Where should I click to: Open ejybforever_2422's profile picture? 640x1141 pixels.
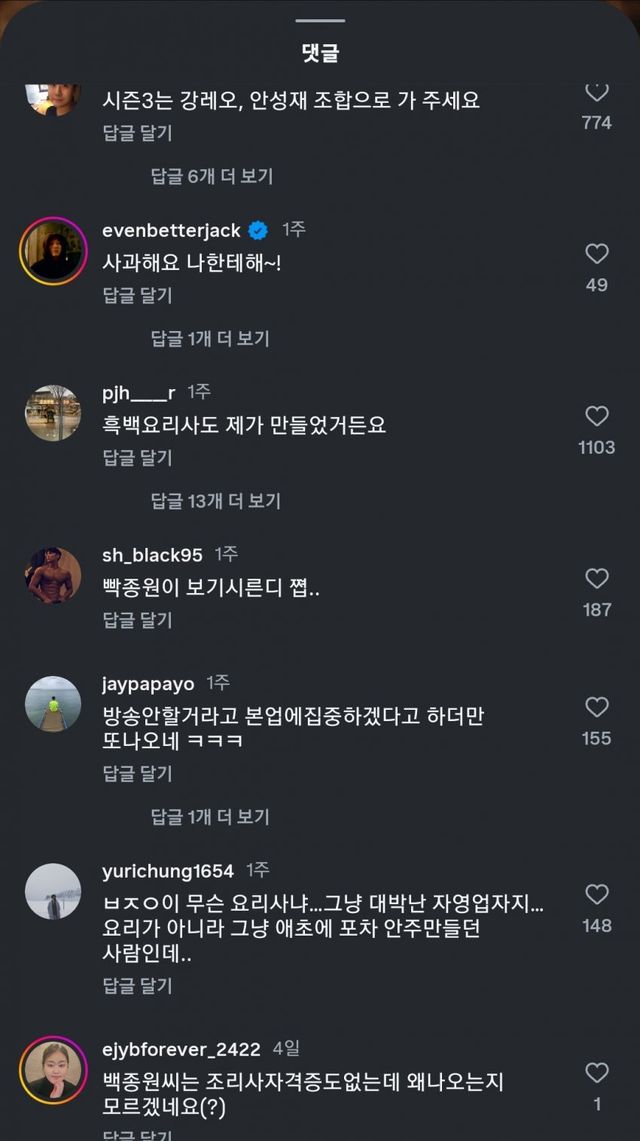pyautogui.click(x=53, y=1071)
